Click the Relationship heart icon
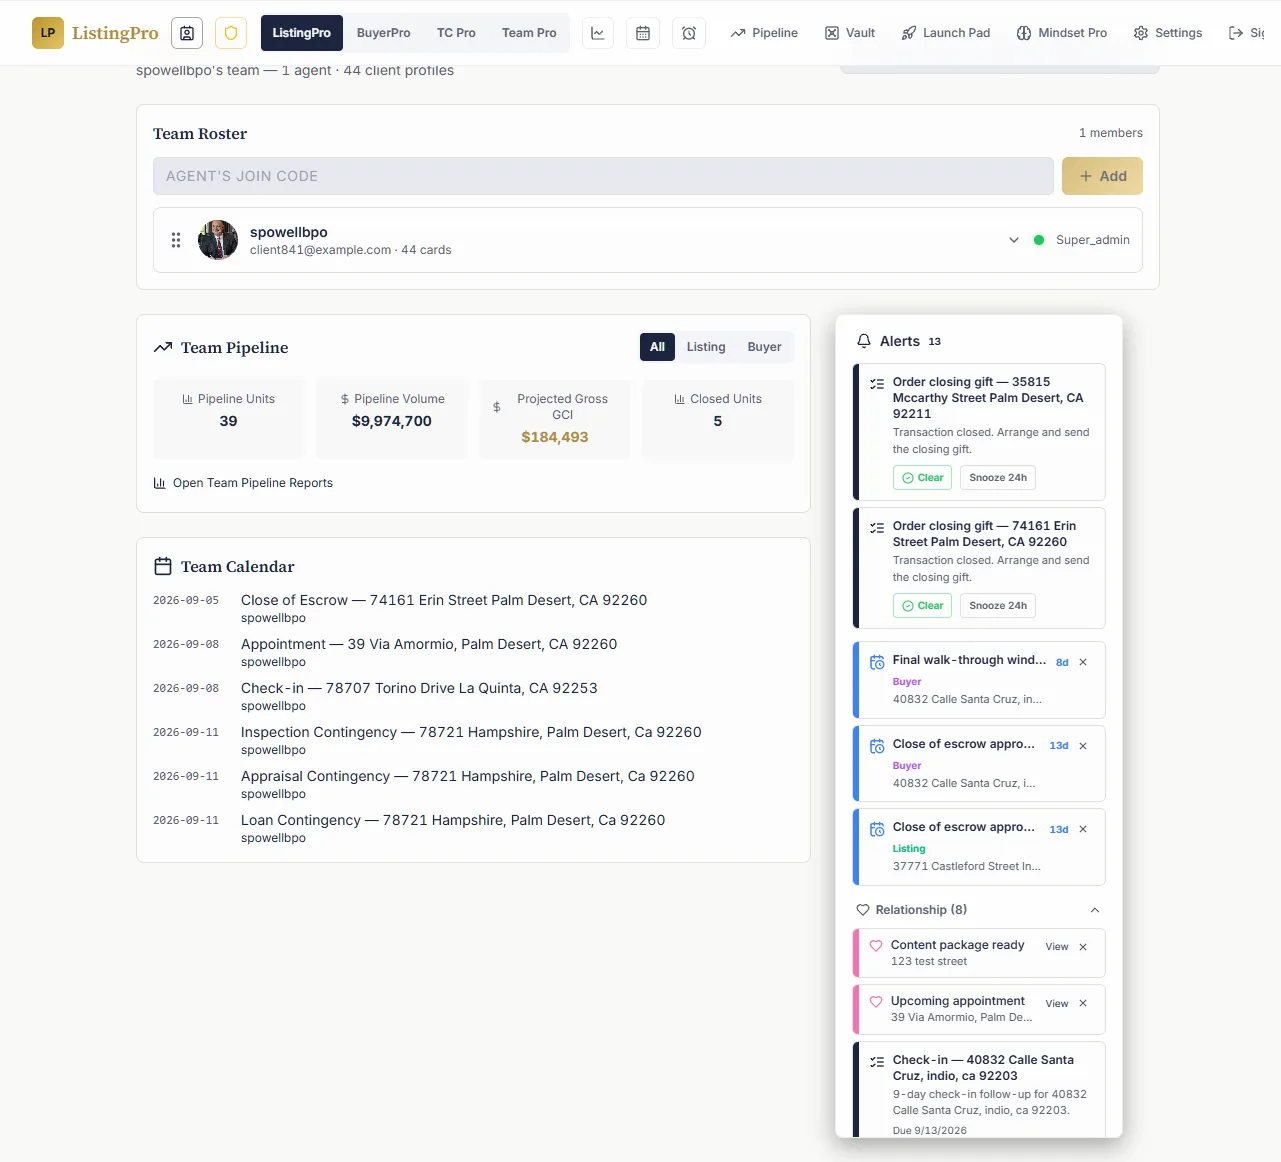The width and height of the screenshot is (1281, 1162). (x=863, y=910)
